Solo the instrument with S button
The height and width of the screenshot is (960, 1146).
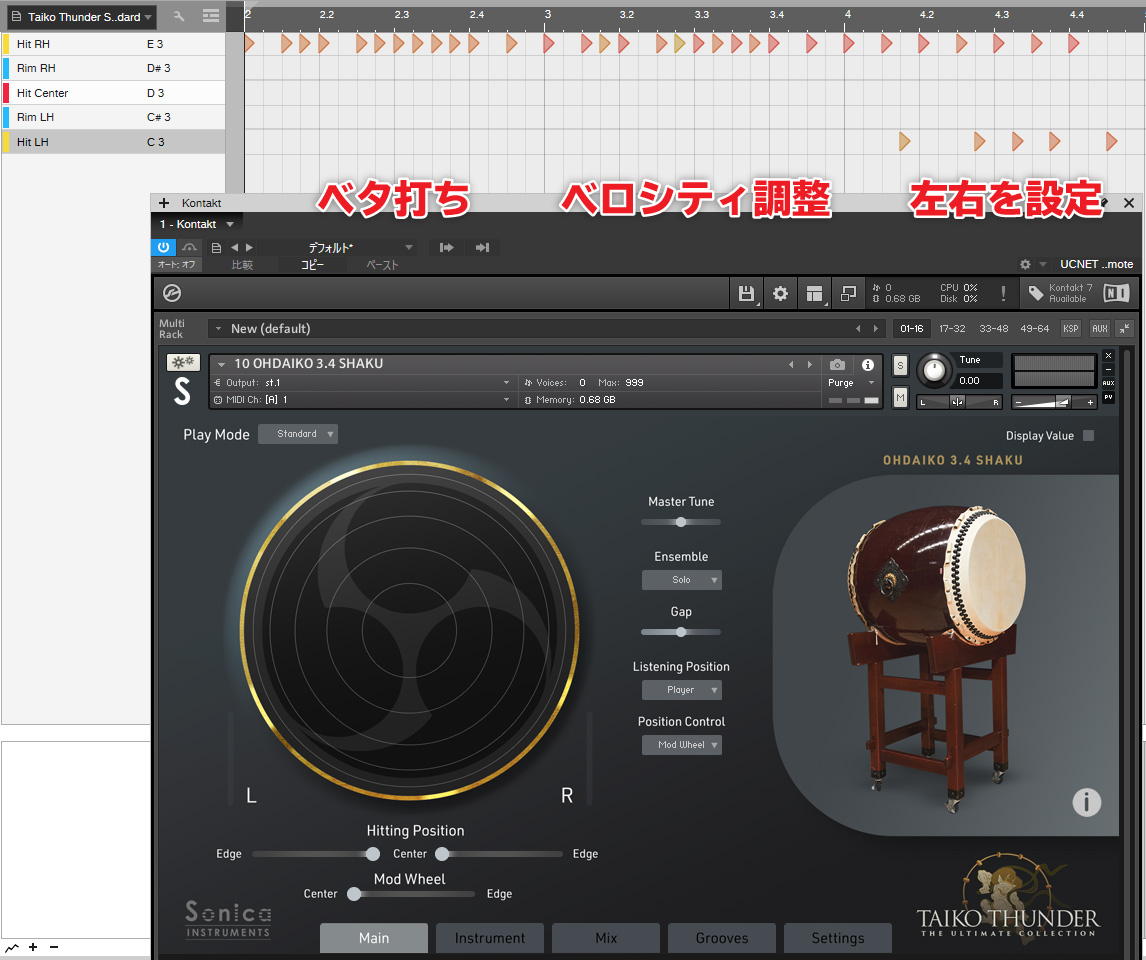[900, 365]
